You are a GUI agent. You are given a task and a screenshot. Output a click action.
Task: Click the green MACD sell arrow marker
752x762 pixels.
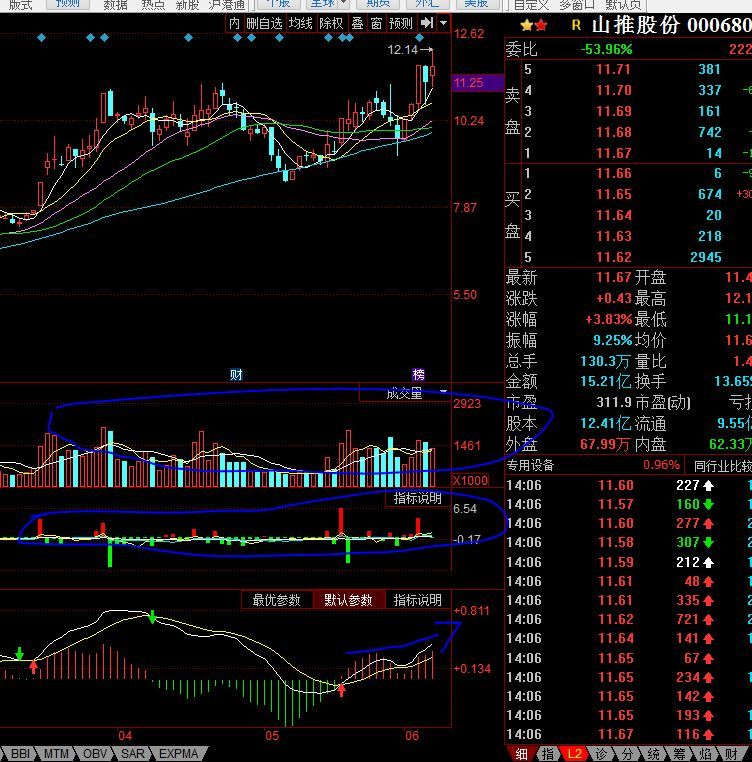[152, 617]
